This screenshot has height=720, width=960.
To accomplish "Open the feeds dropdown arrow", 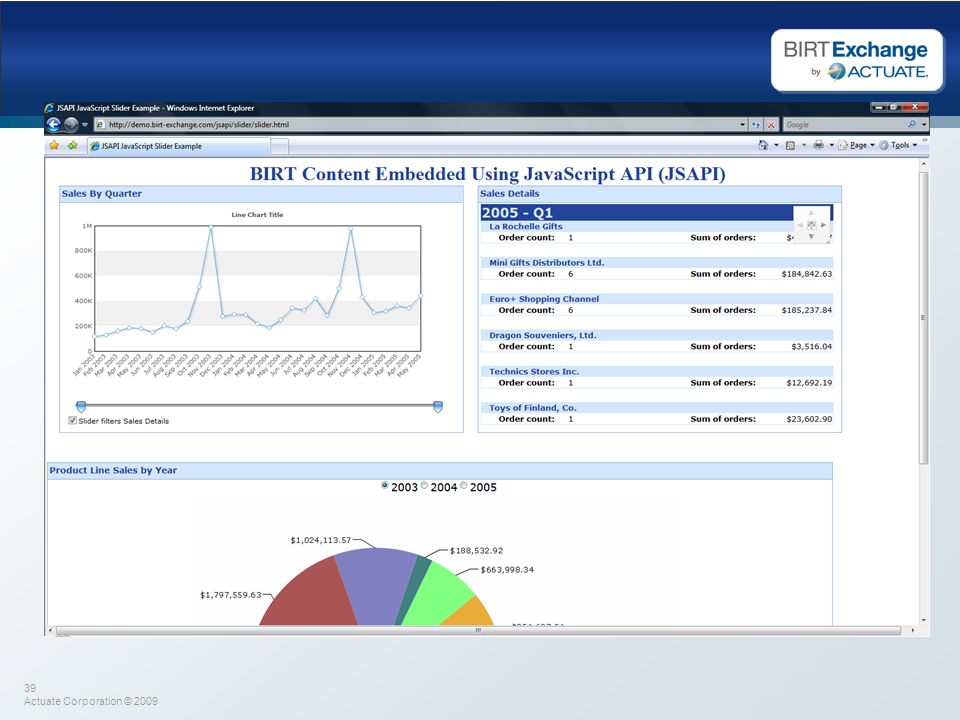I will coord(804,145).
